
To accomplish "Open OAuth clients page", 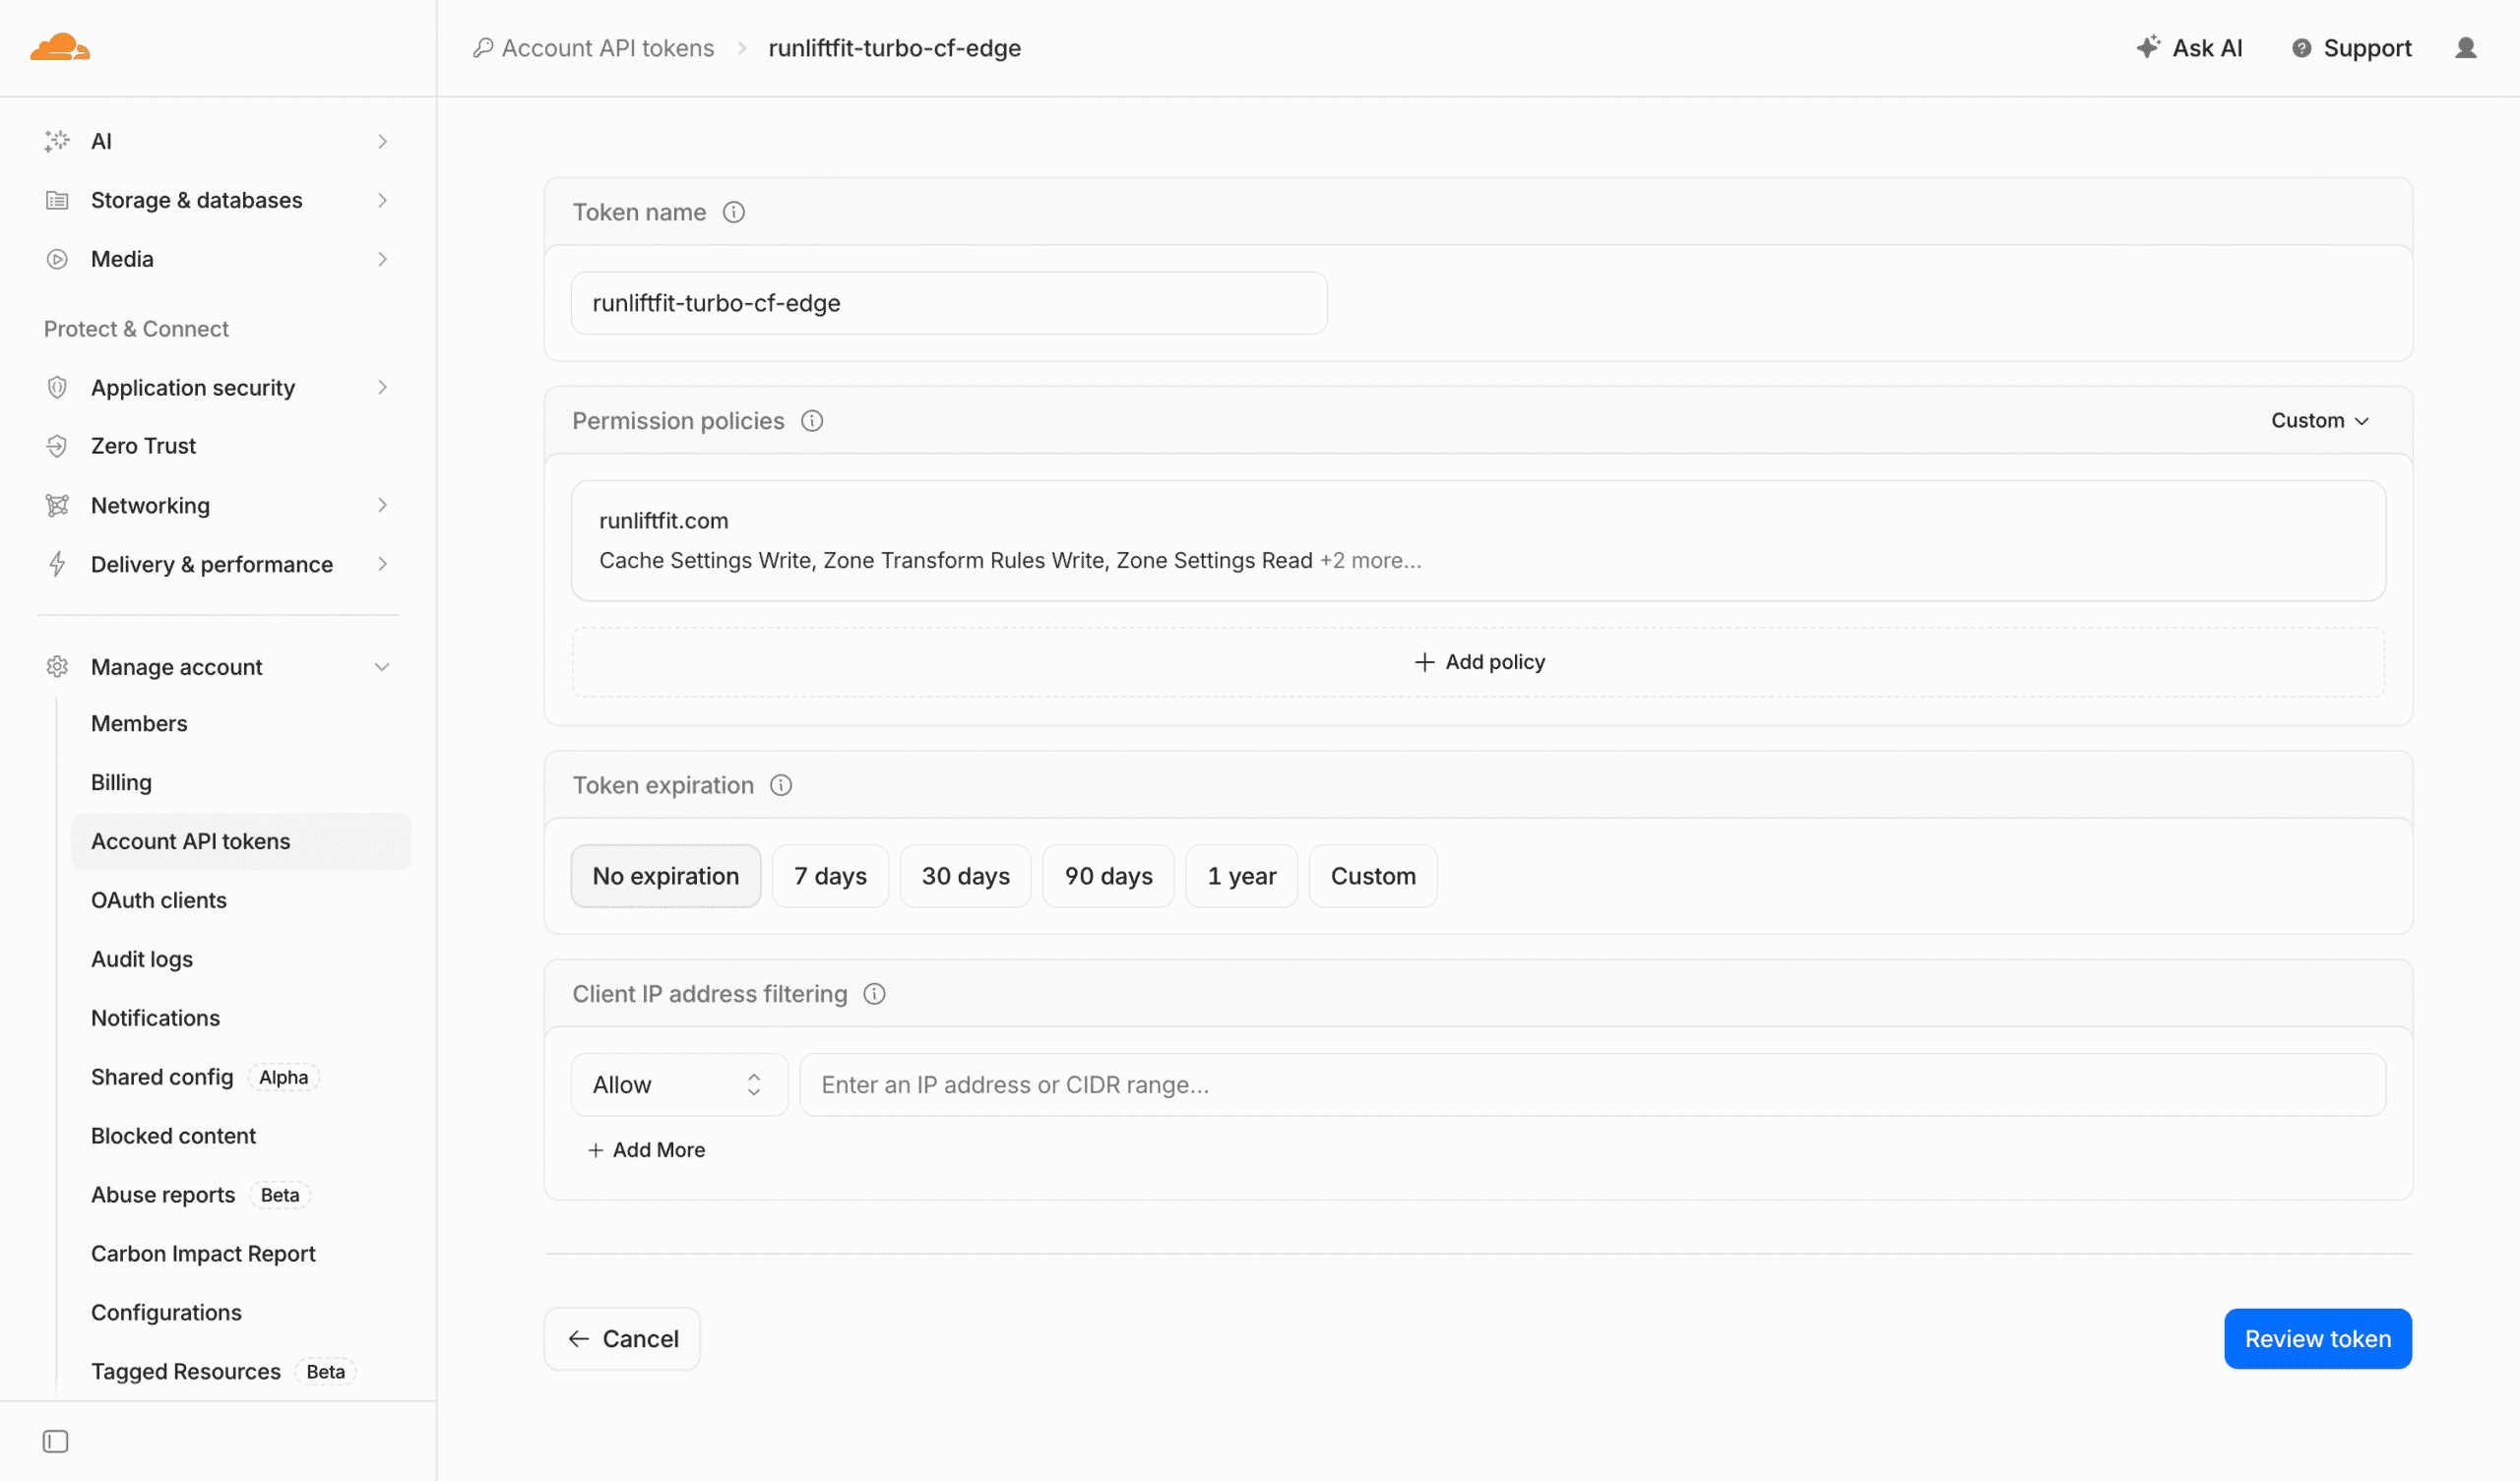I will [159, 900].
